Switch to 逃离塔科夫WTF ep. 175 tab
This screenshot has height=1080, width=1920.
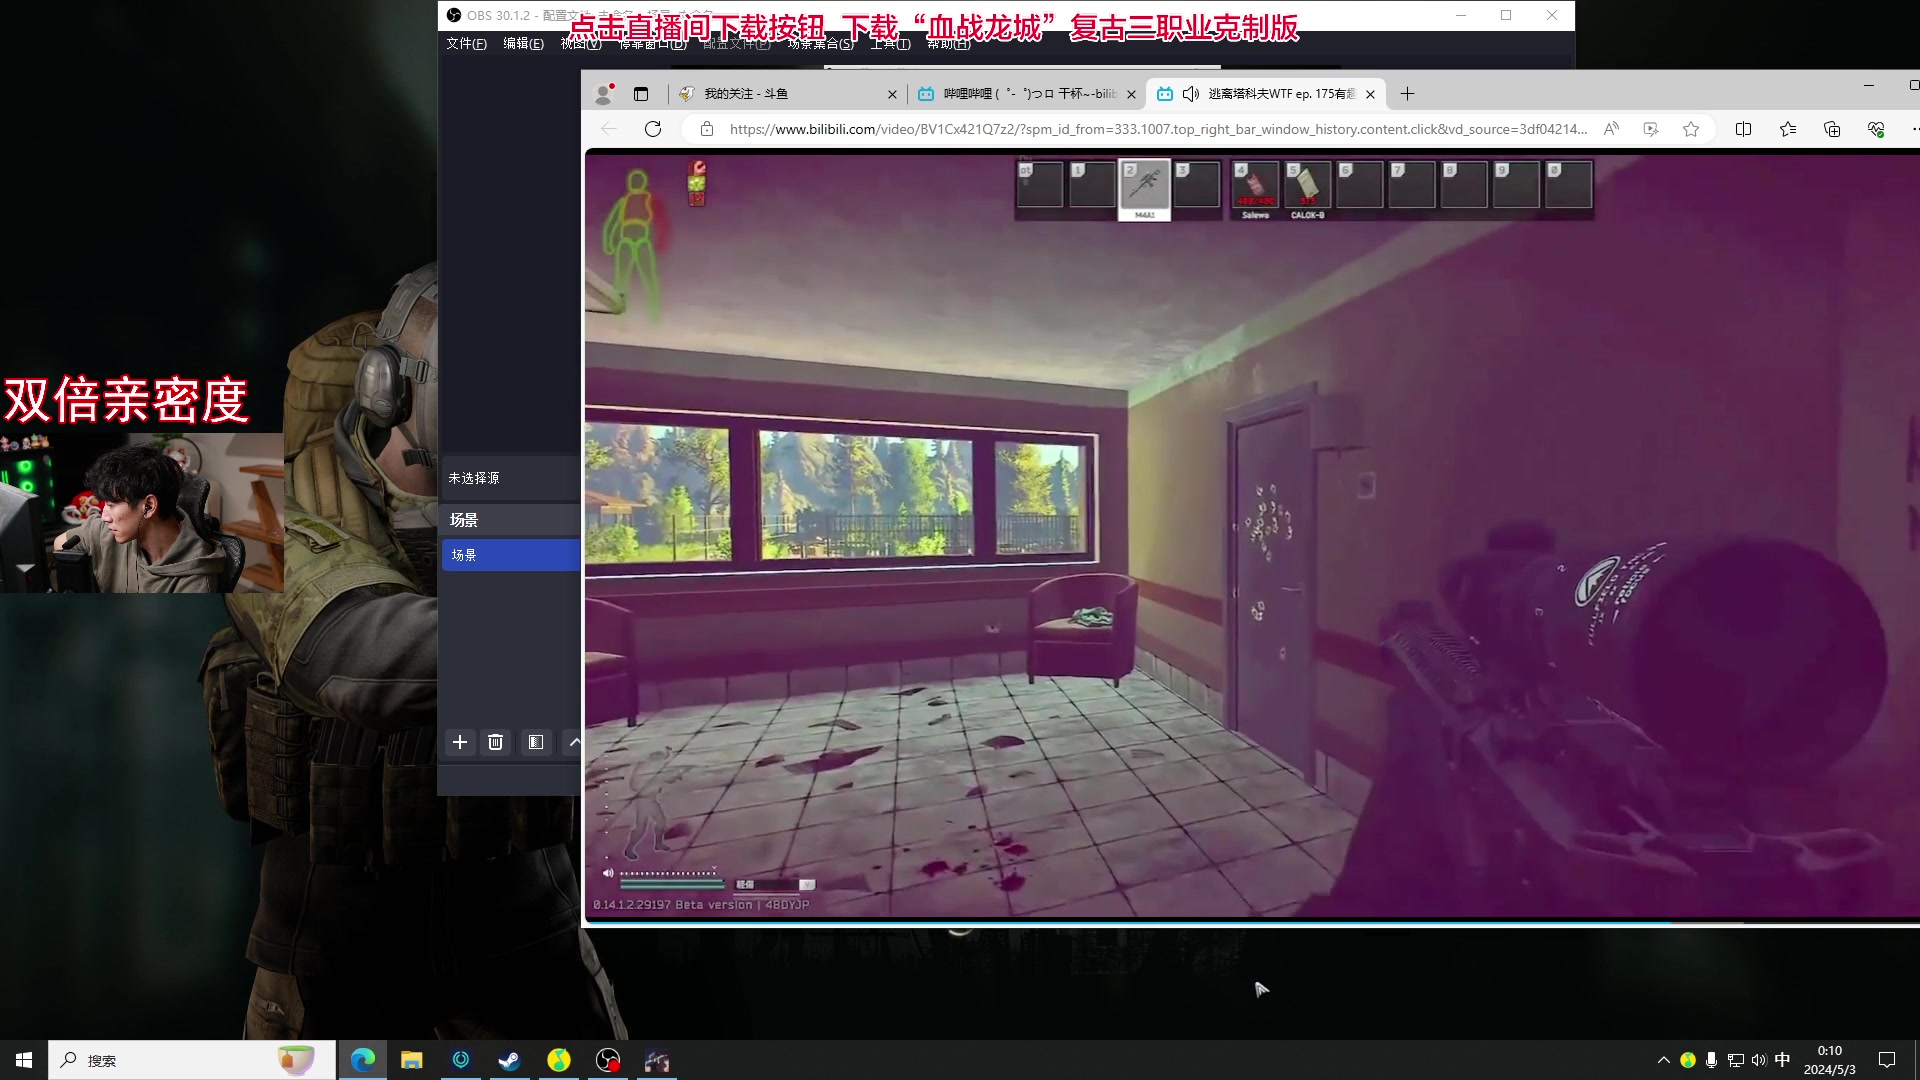point(1267,94)
